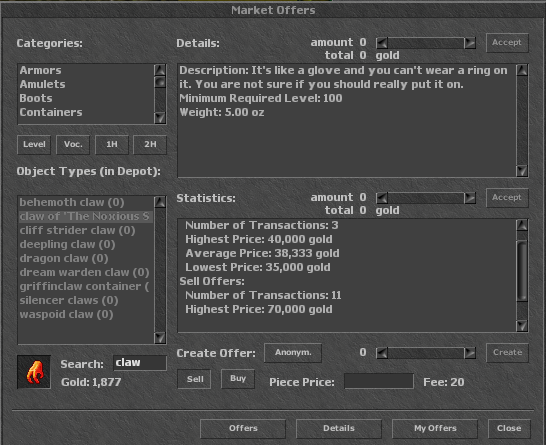The width and height of the screenshot is (546, 445).
Task: Click the Categories list up arrow
Action: click(x=160, y=70)
